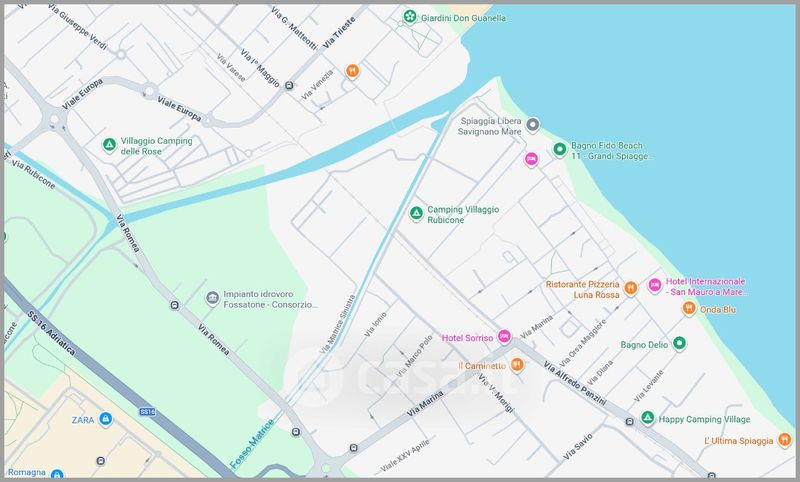Open the Camping Villaggio Rubicone marker
The height and width of the screenshot is (482, 800).
417,213
